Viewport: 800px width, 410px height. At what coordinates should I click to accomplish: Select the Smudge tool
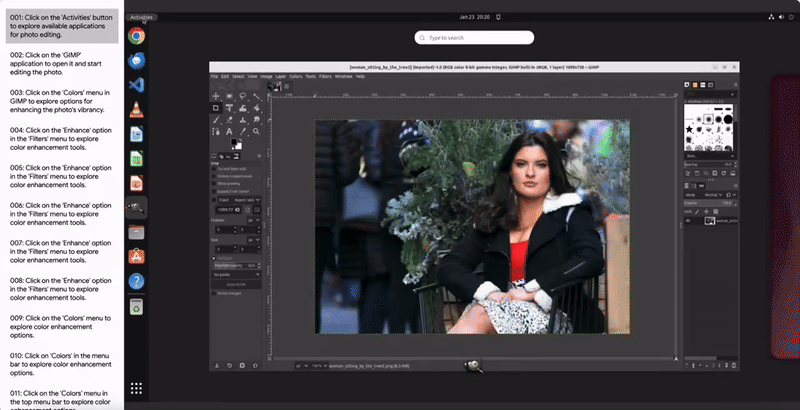(256, 120)
